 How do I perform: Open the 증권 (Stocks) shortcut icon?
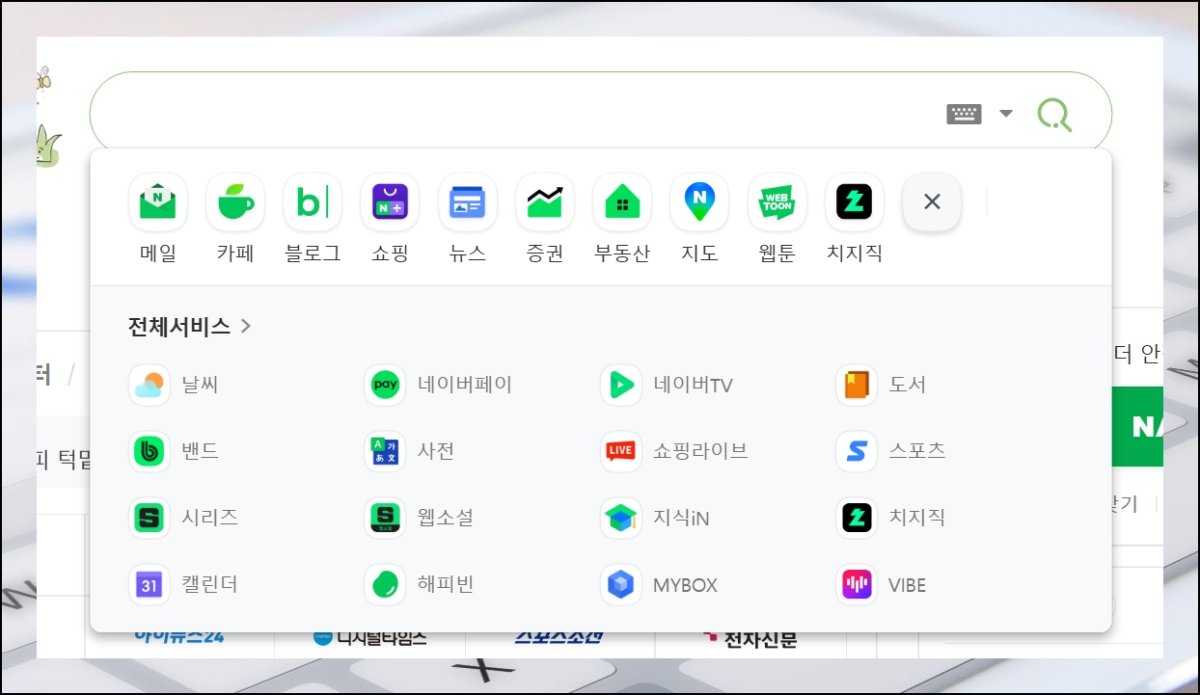tap(545, 203)
